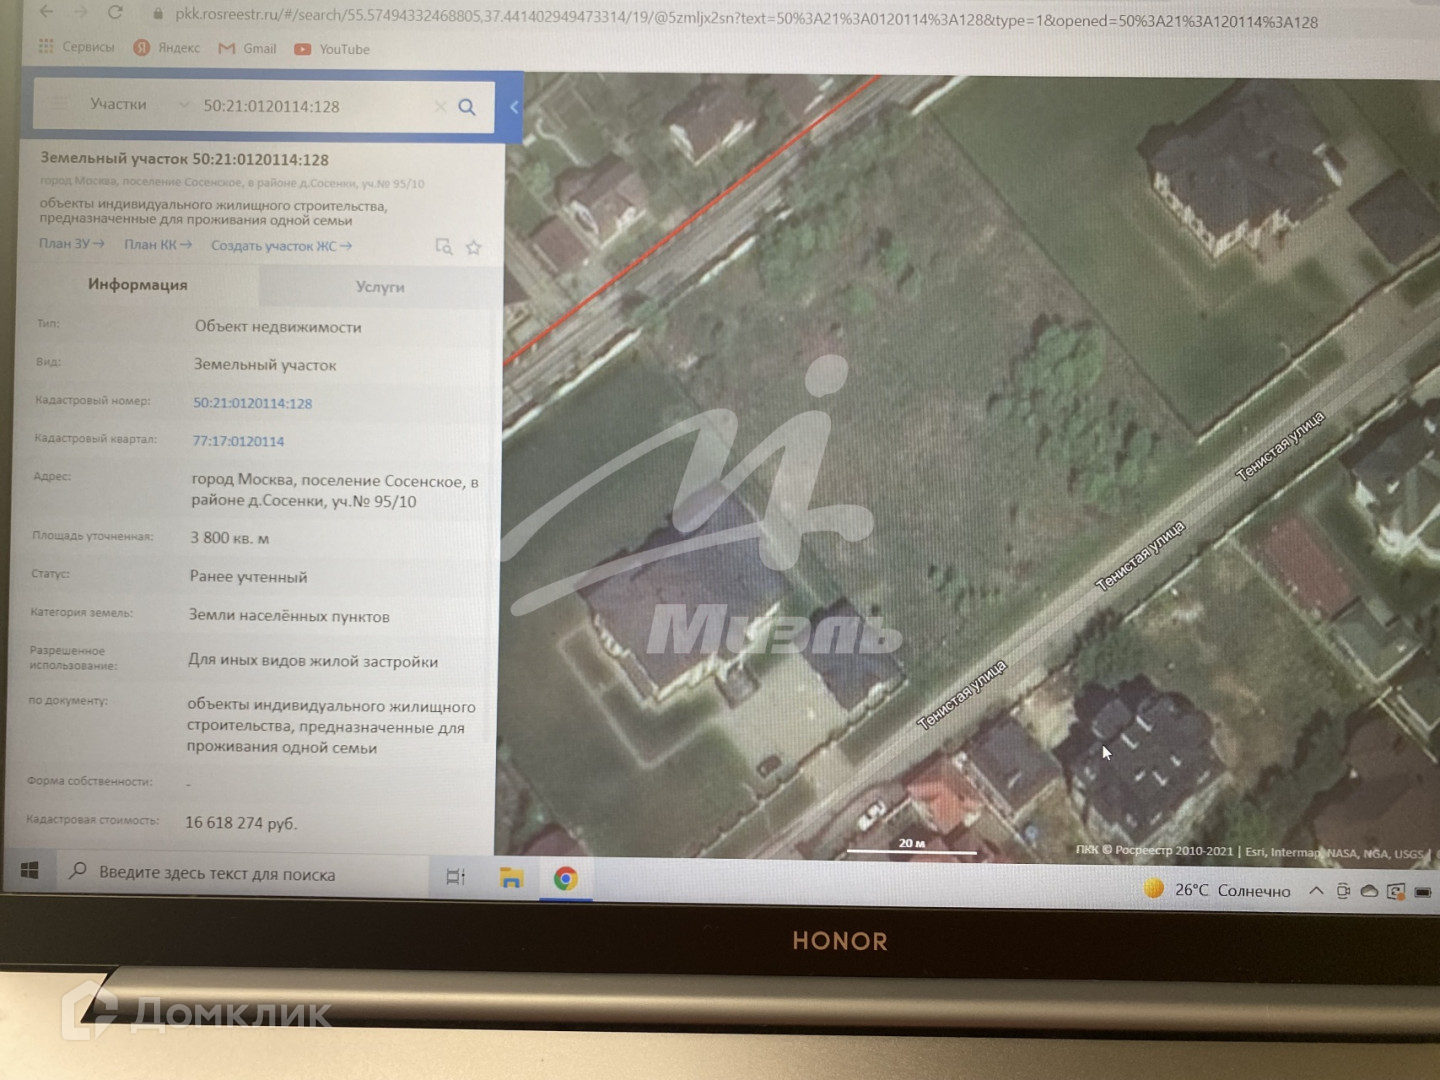Click the Создать участок ЖС link

click(x=281, y=246)
